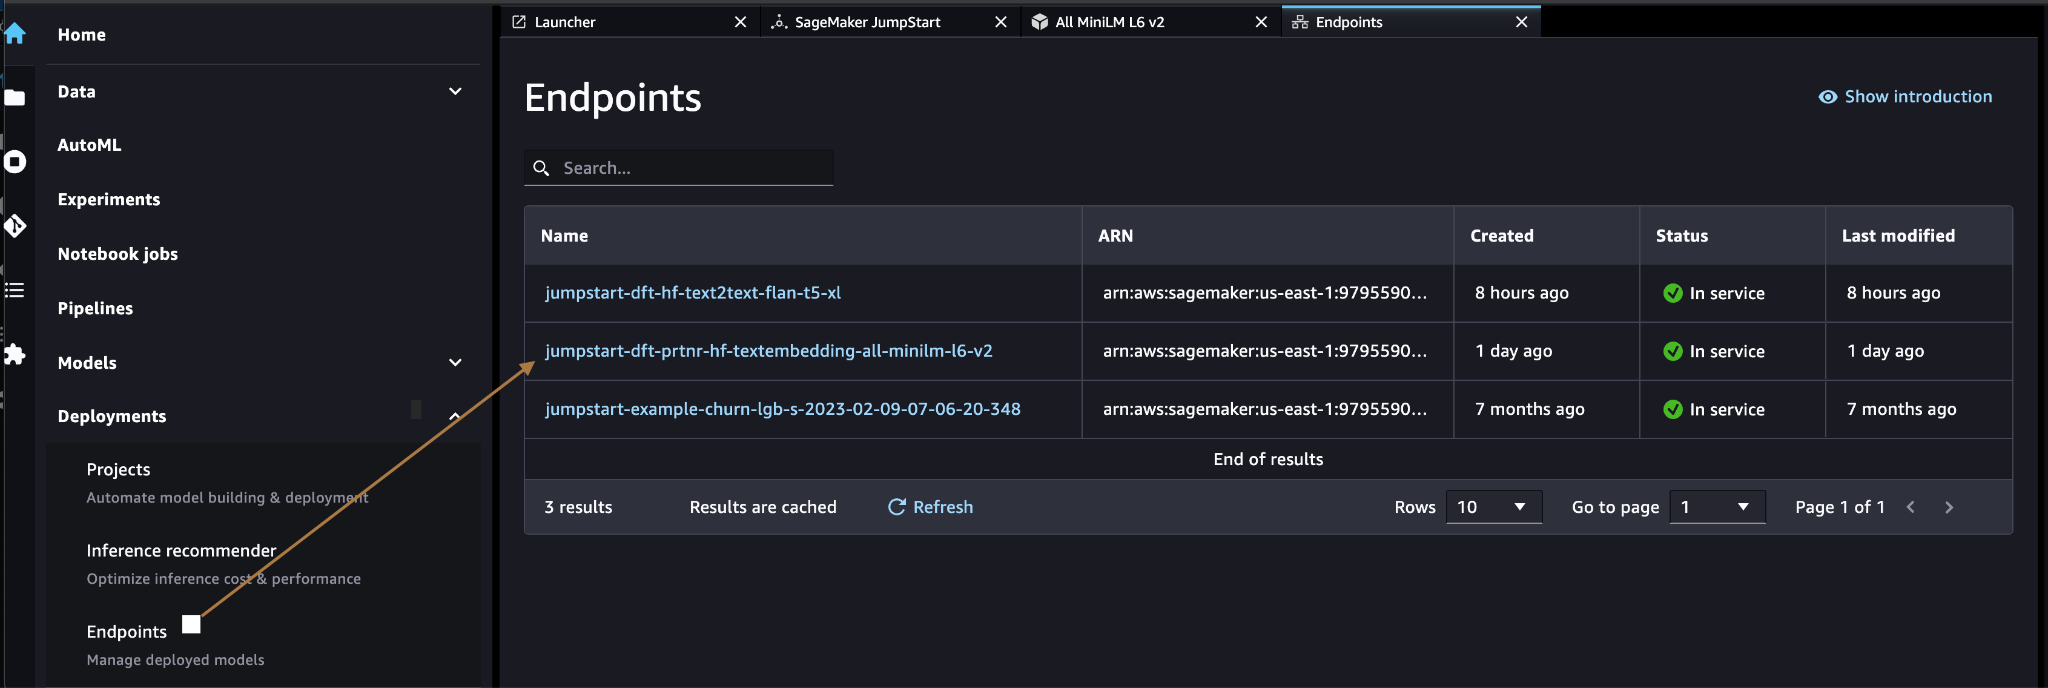Open the Git icon in left rail

coord(14,226)
